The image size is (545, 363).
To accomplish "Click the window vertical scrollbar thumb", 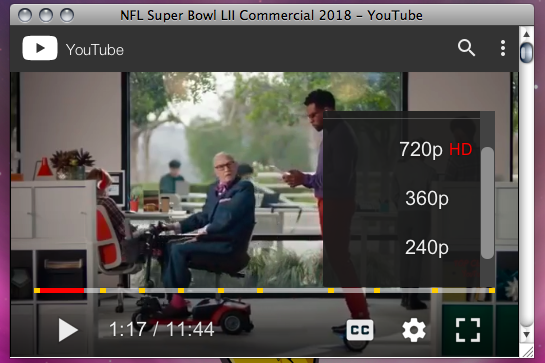I will 526,53.
